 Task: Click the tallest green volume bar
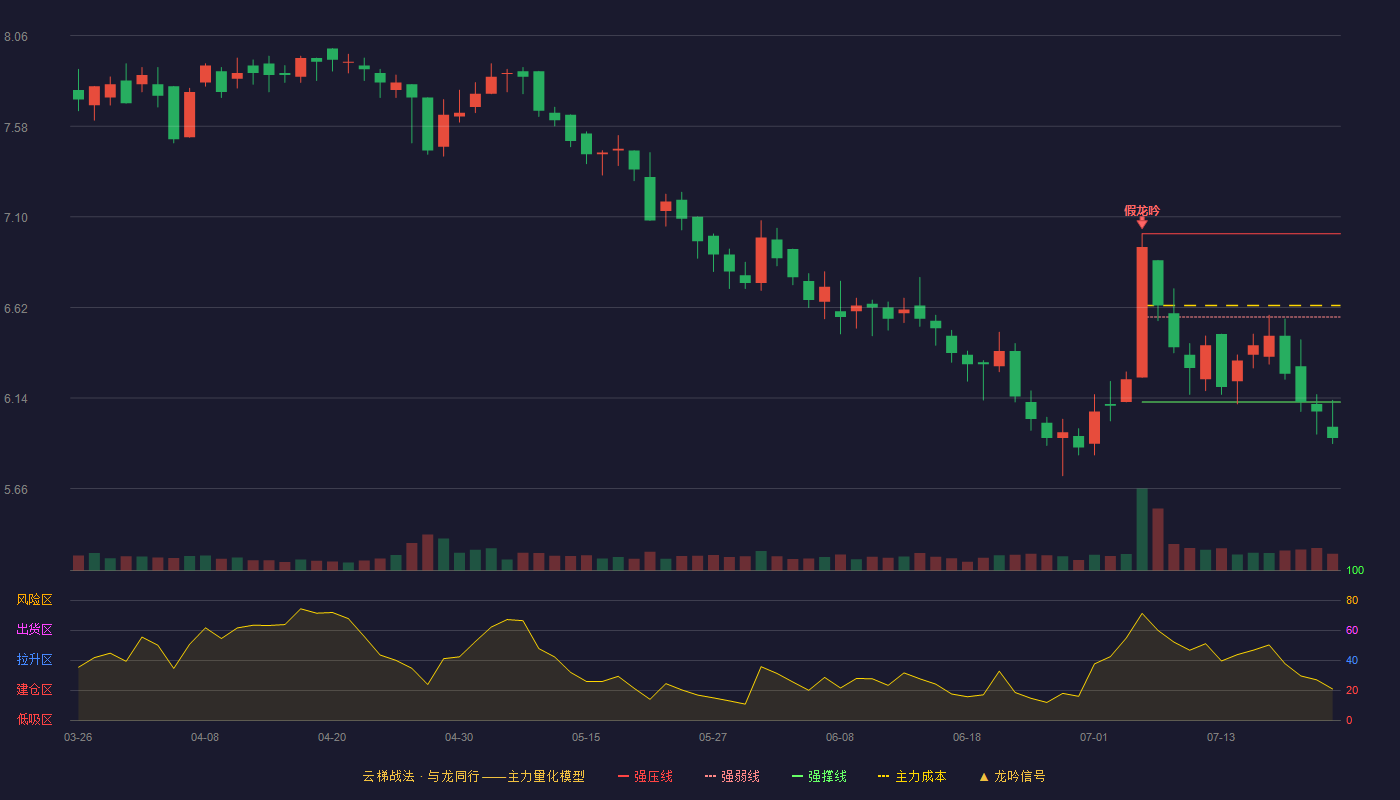click(1142, 529)
